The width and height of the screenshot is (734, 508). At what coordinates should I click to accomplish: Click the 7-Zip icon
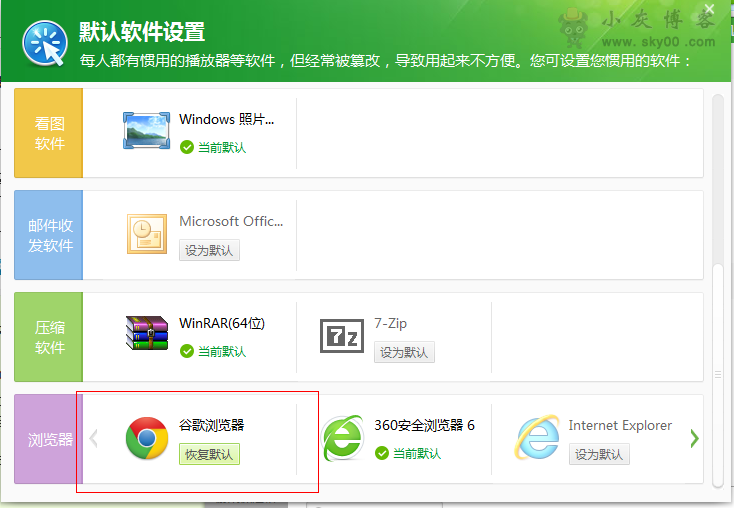pyautogui.click(x=342, y=336)
